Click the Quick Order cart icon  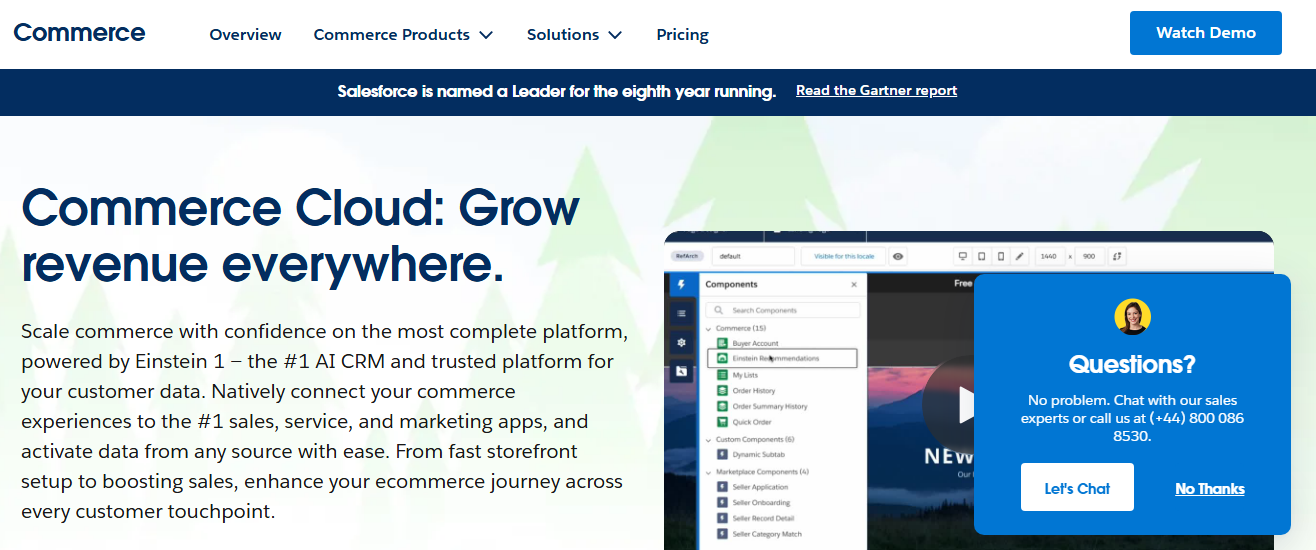click(723, 422)
